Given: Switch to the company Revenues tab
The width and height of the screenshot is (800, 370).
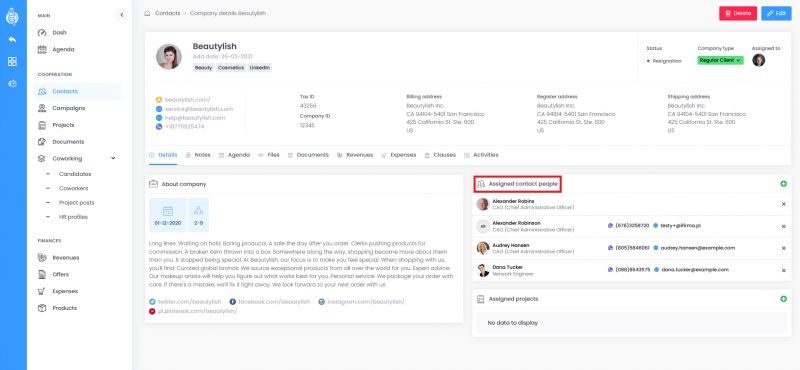Looking at the screenshot, I should point(355,155).
